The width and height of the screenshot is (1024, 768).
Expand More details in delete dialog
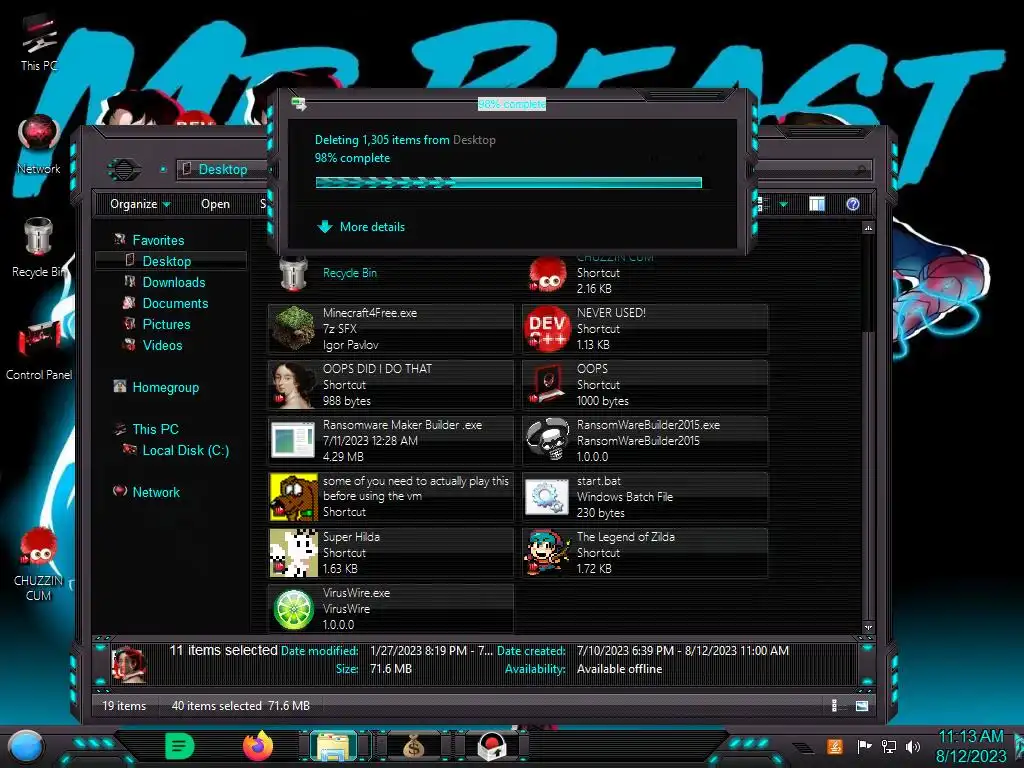click(360, 227)
